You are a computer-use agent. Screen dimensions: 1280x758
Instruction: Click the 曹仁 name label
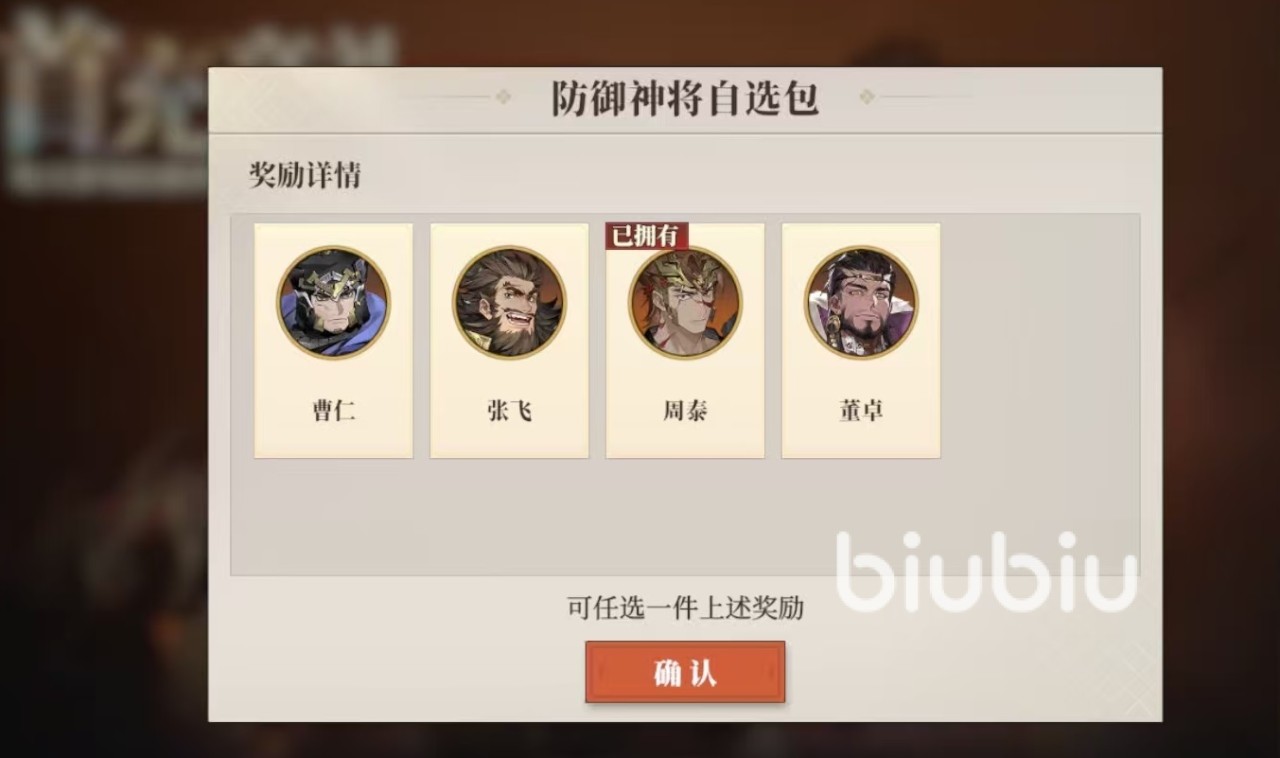pyautogui.click(x=333, y=411)
